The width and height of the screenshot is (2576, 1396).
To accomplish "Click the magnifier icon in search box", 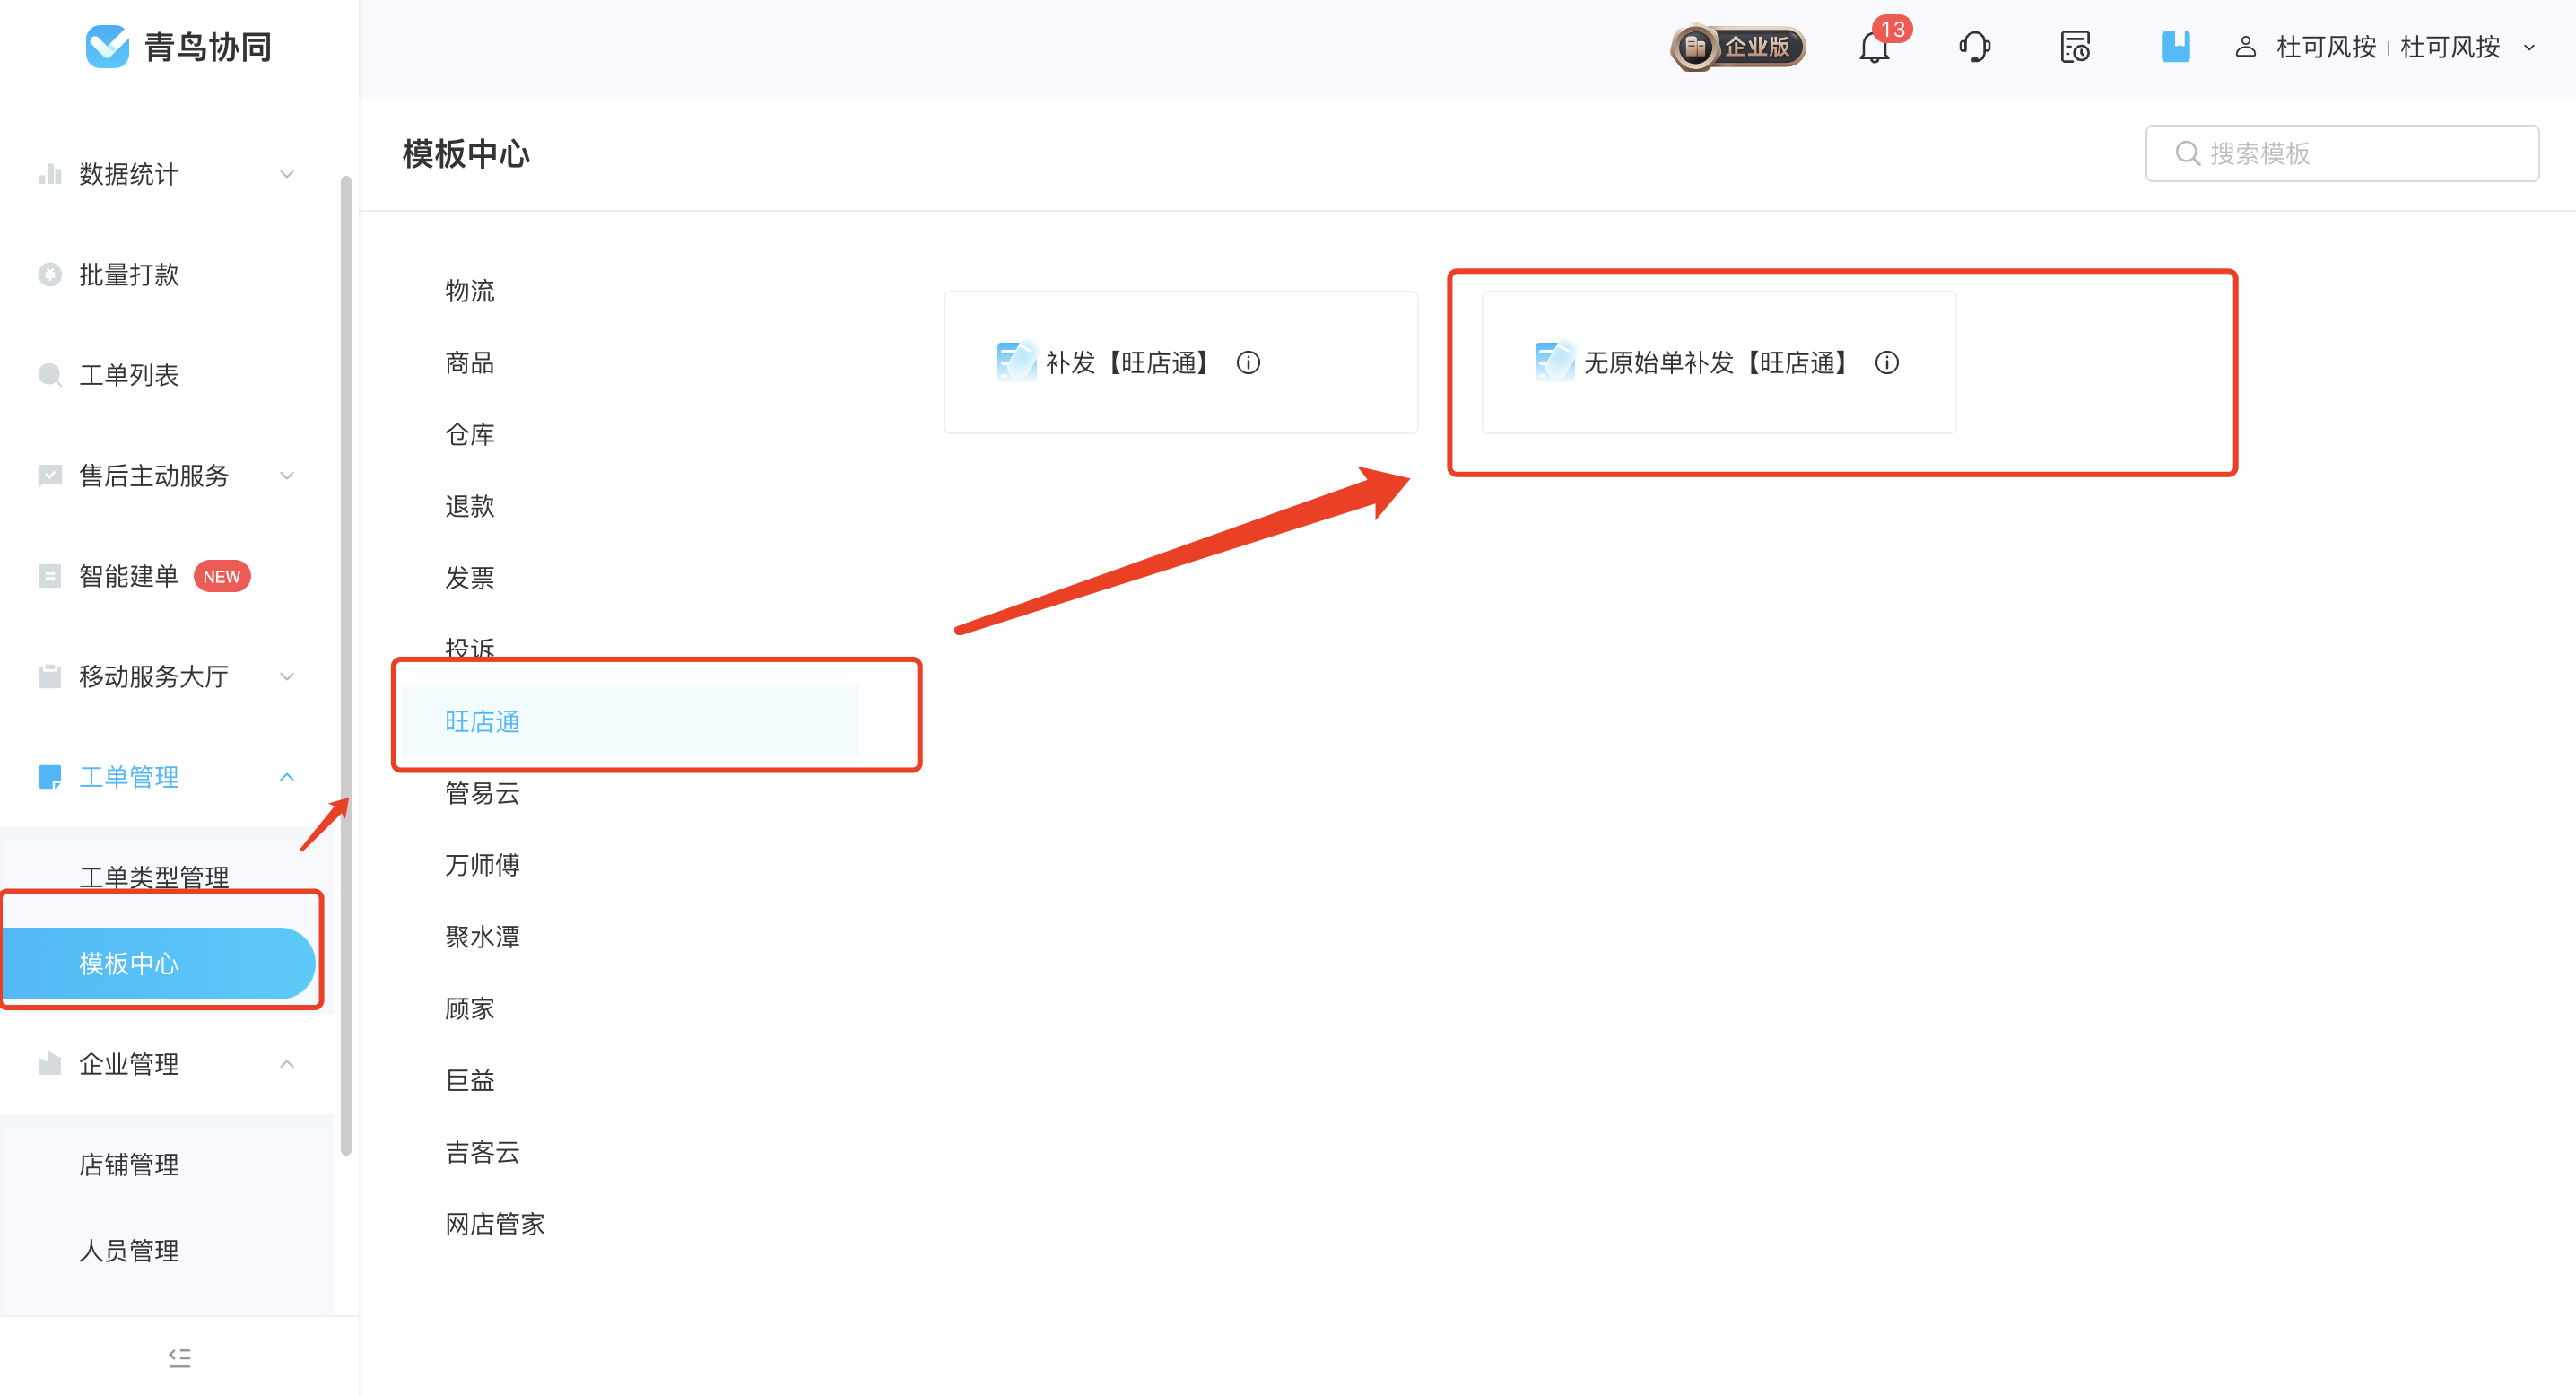I will pos(2188,153).
